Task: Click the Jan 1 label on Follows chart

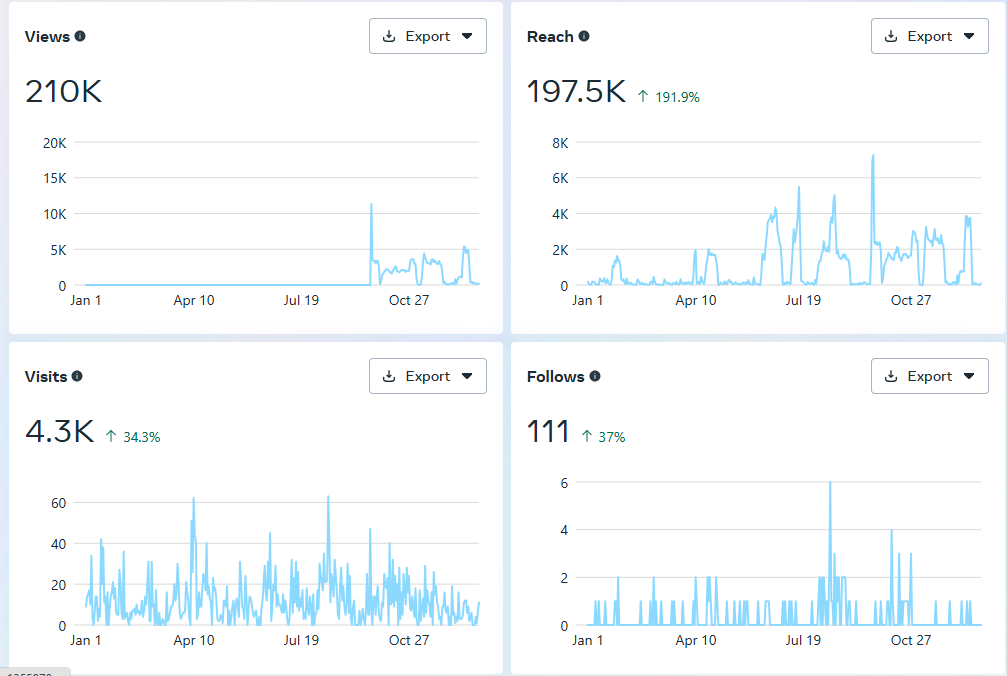Action: [588, 640]
